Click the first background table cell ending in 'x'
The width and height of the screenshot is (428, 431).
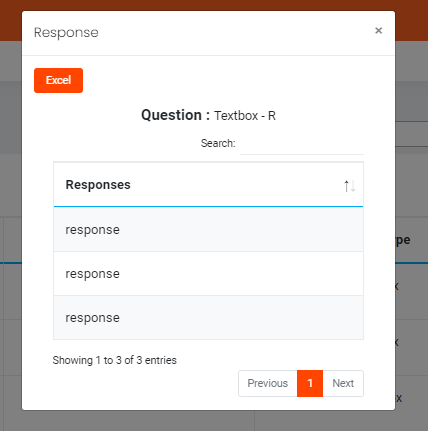397,286
